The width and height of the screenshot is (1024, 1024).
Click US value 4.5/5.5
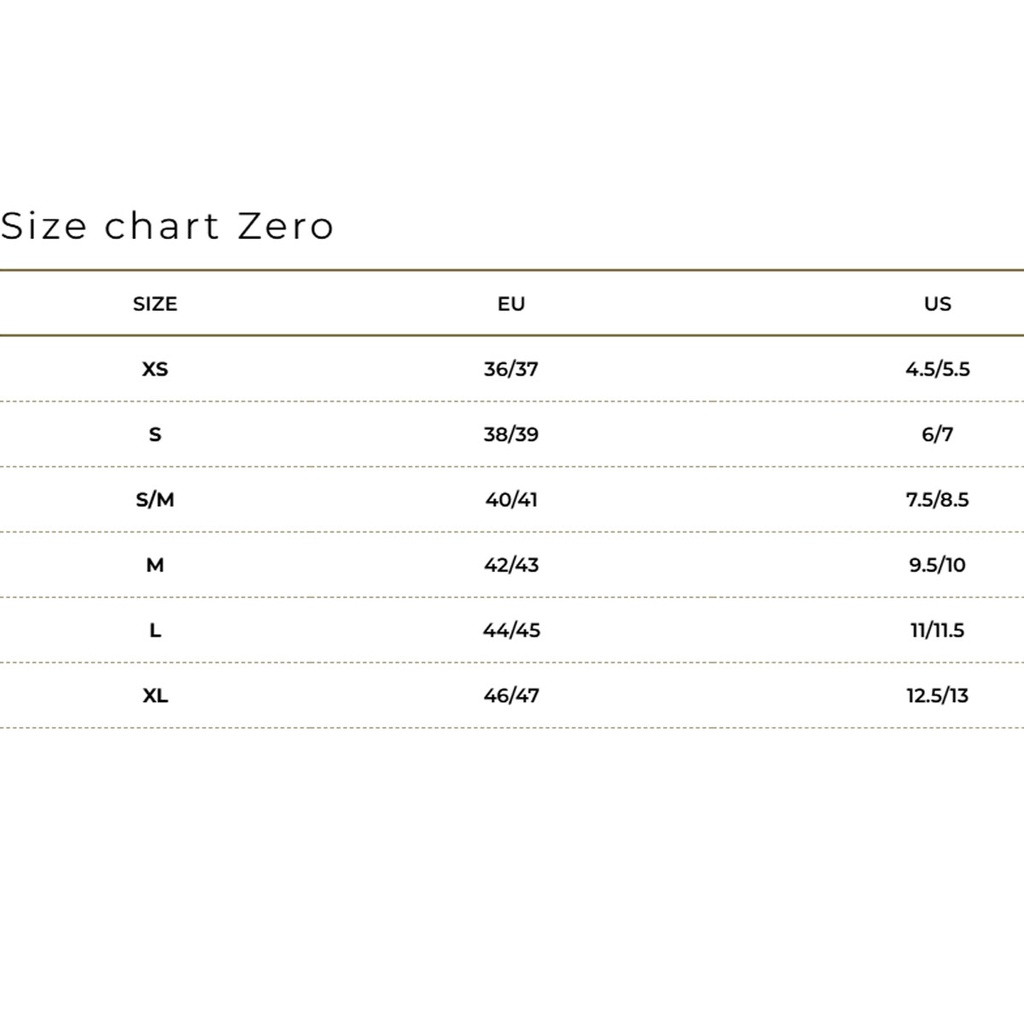tap(938, 369)
